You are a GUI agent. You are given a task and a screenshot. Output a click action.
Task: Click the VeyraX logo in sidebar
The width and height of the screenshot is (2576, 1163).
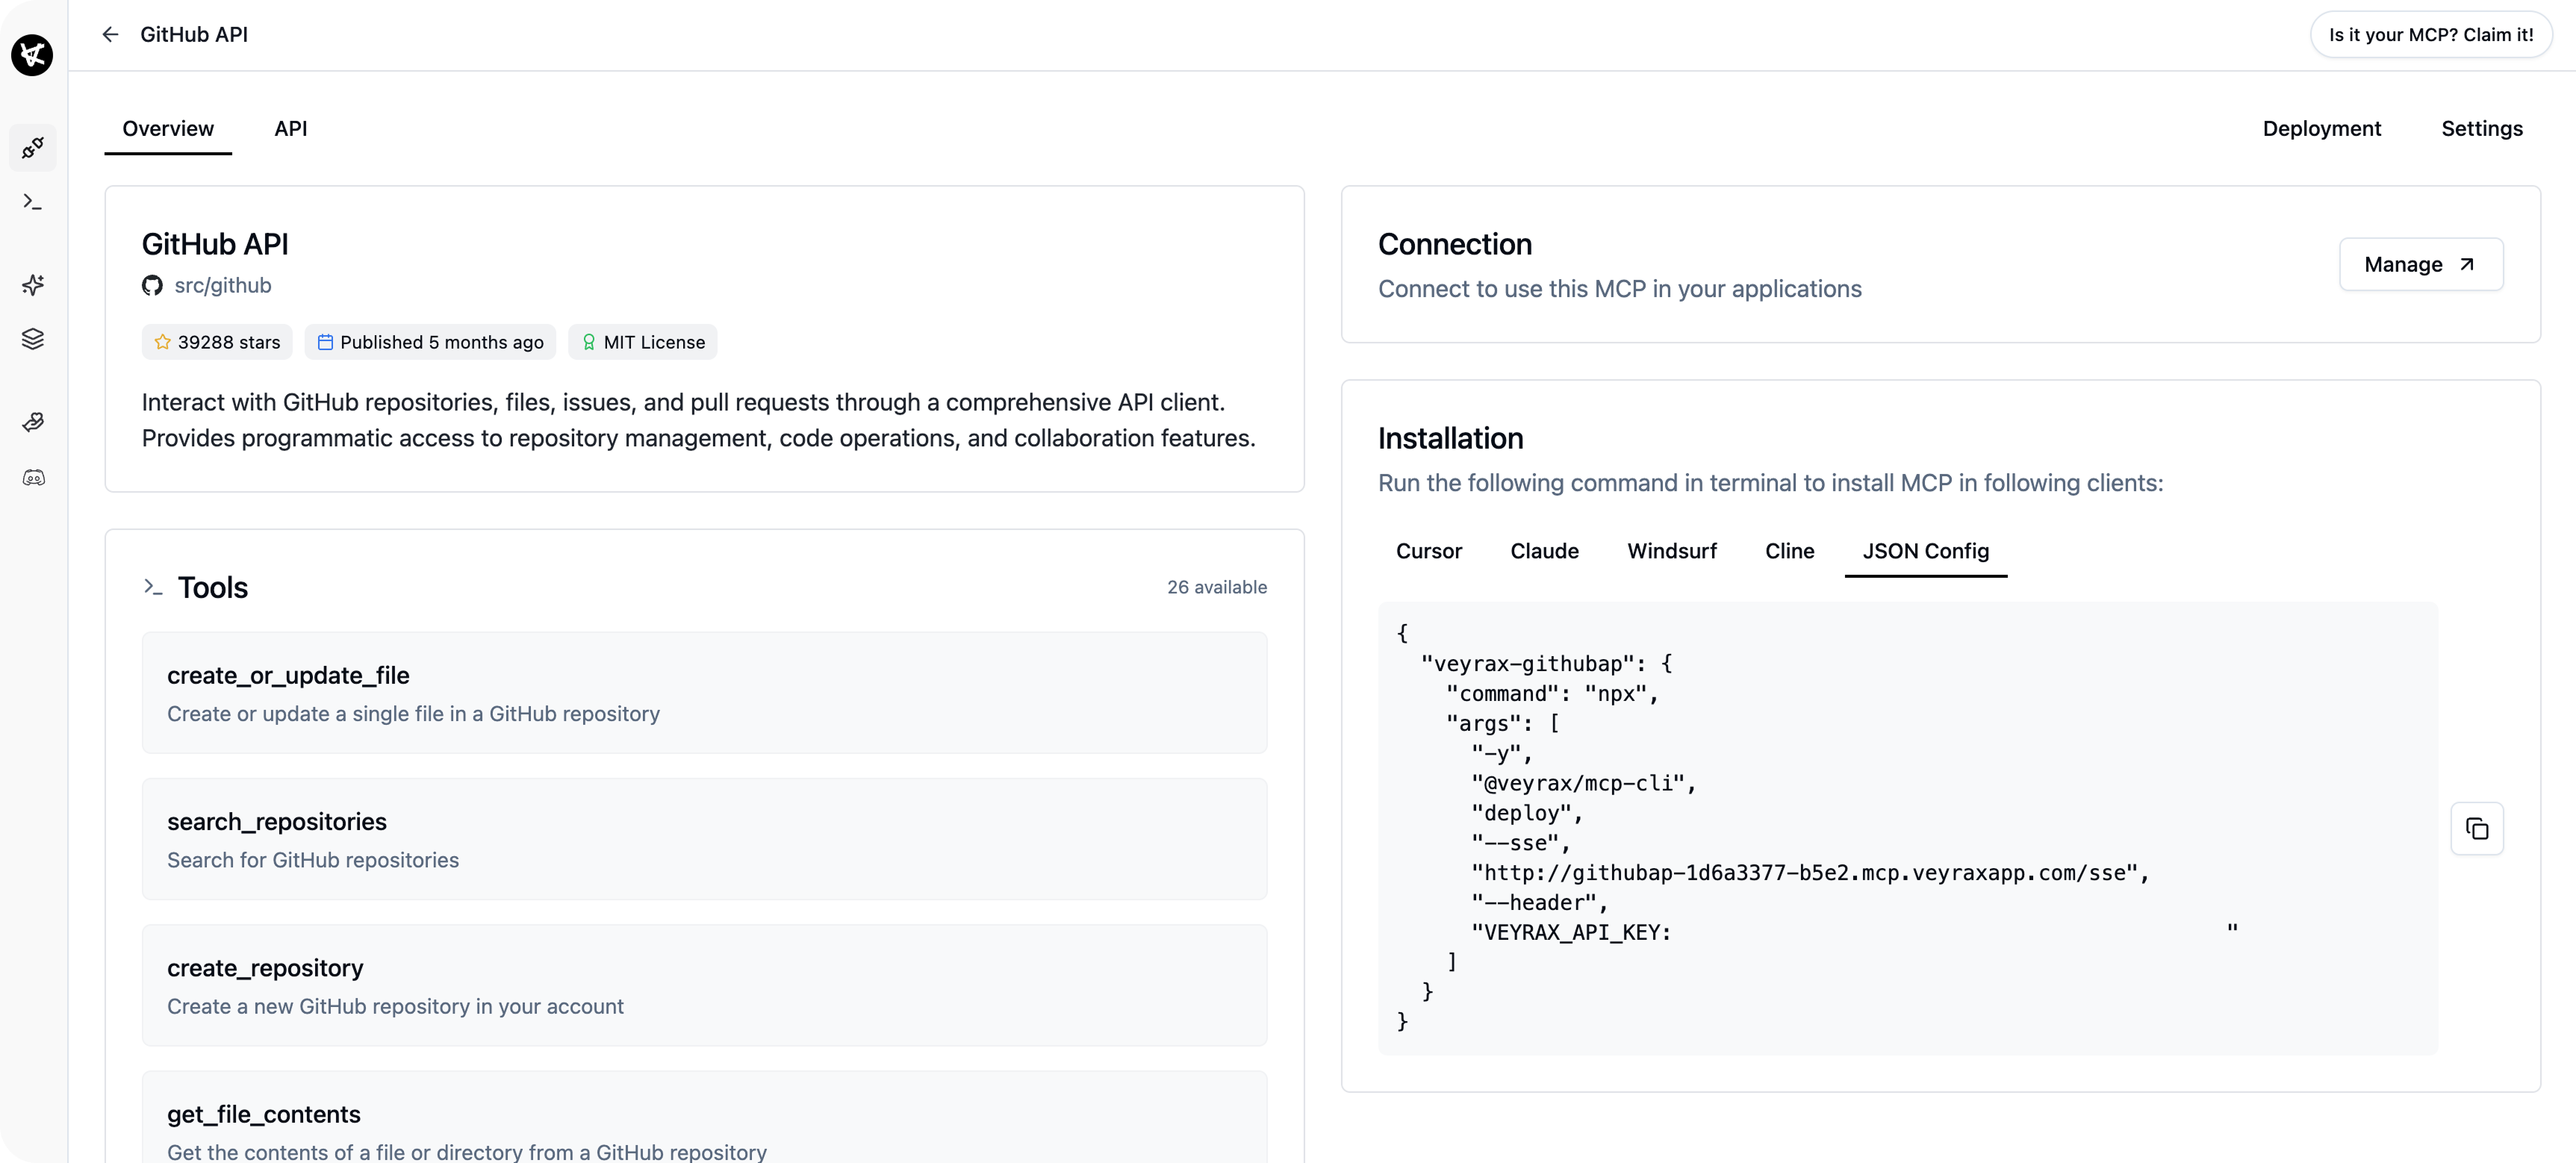tap(32, 55)
